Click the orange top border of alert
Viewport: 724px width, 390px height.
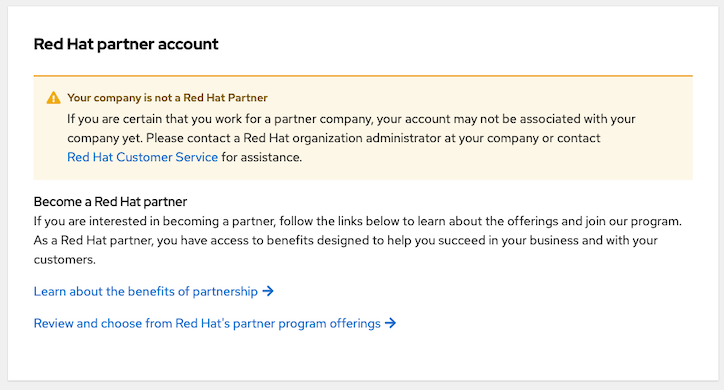coord(363,76)
